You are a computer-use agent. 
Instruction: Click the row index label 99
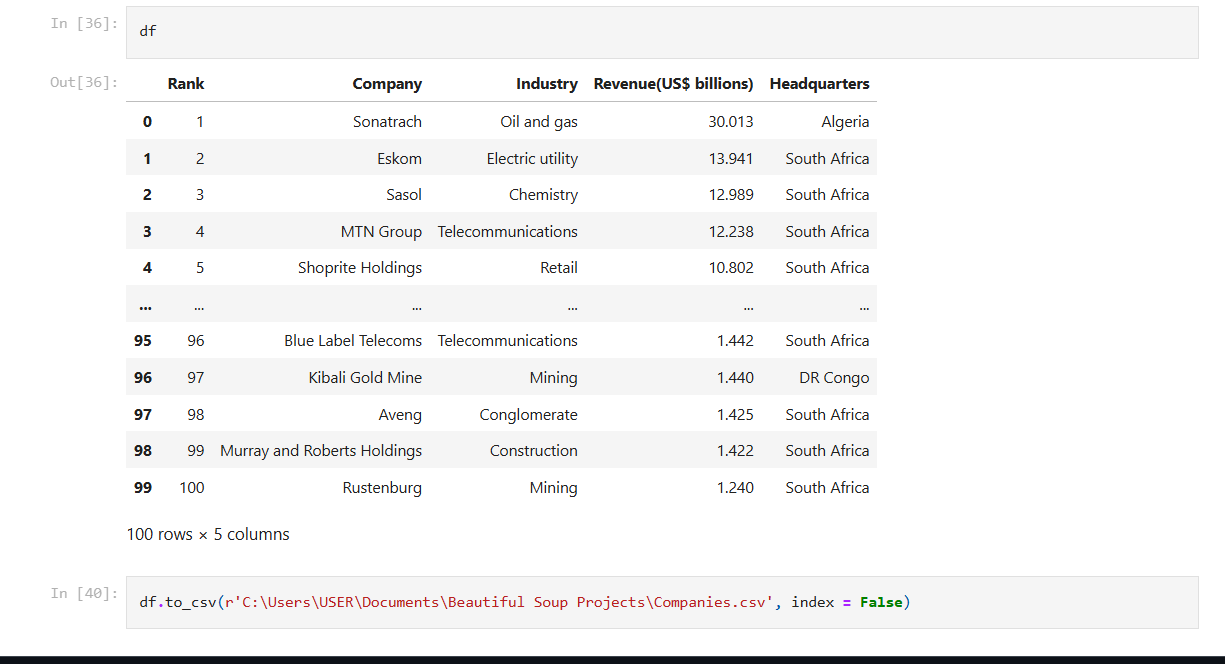point(143,488)
